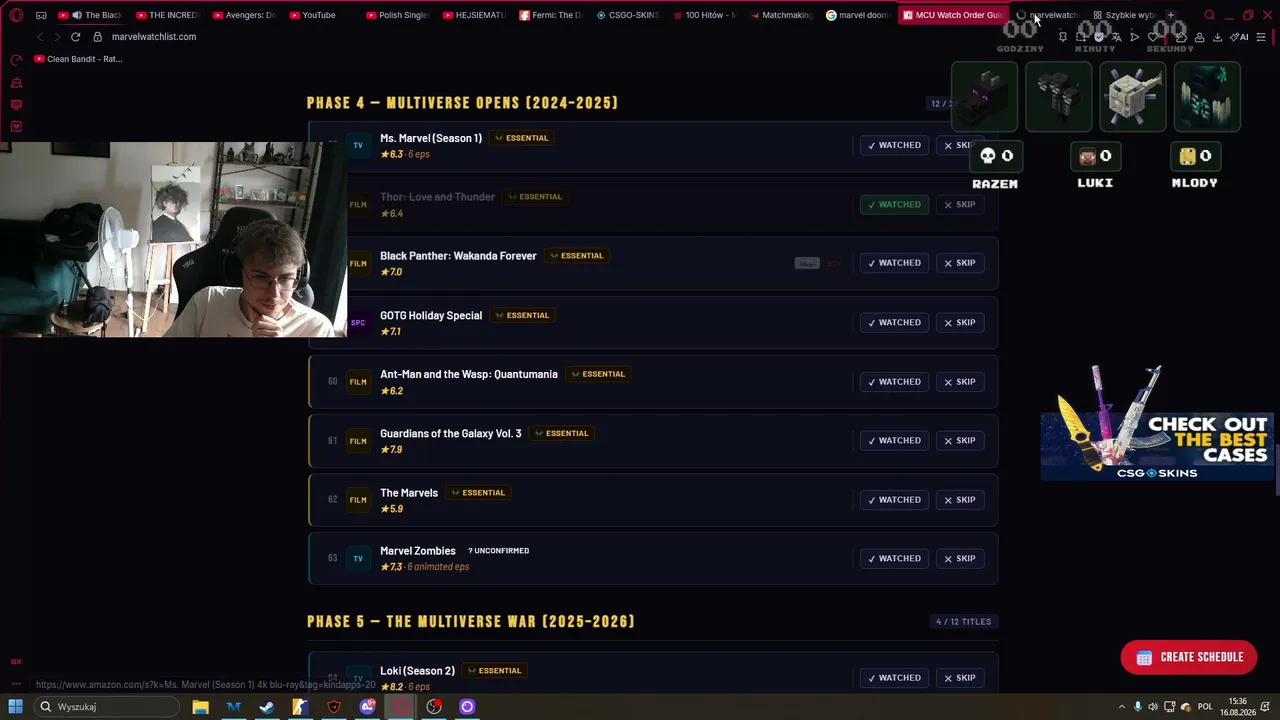Open the Opera GX main menu
Viewport: 1280px width, 720px height.
[x=16, y=15]
